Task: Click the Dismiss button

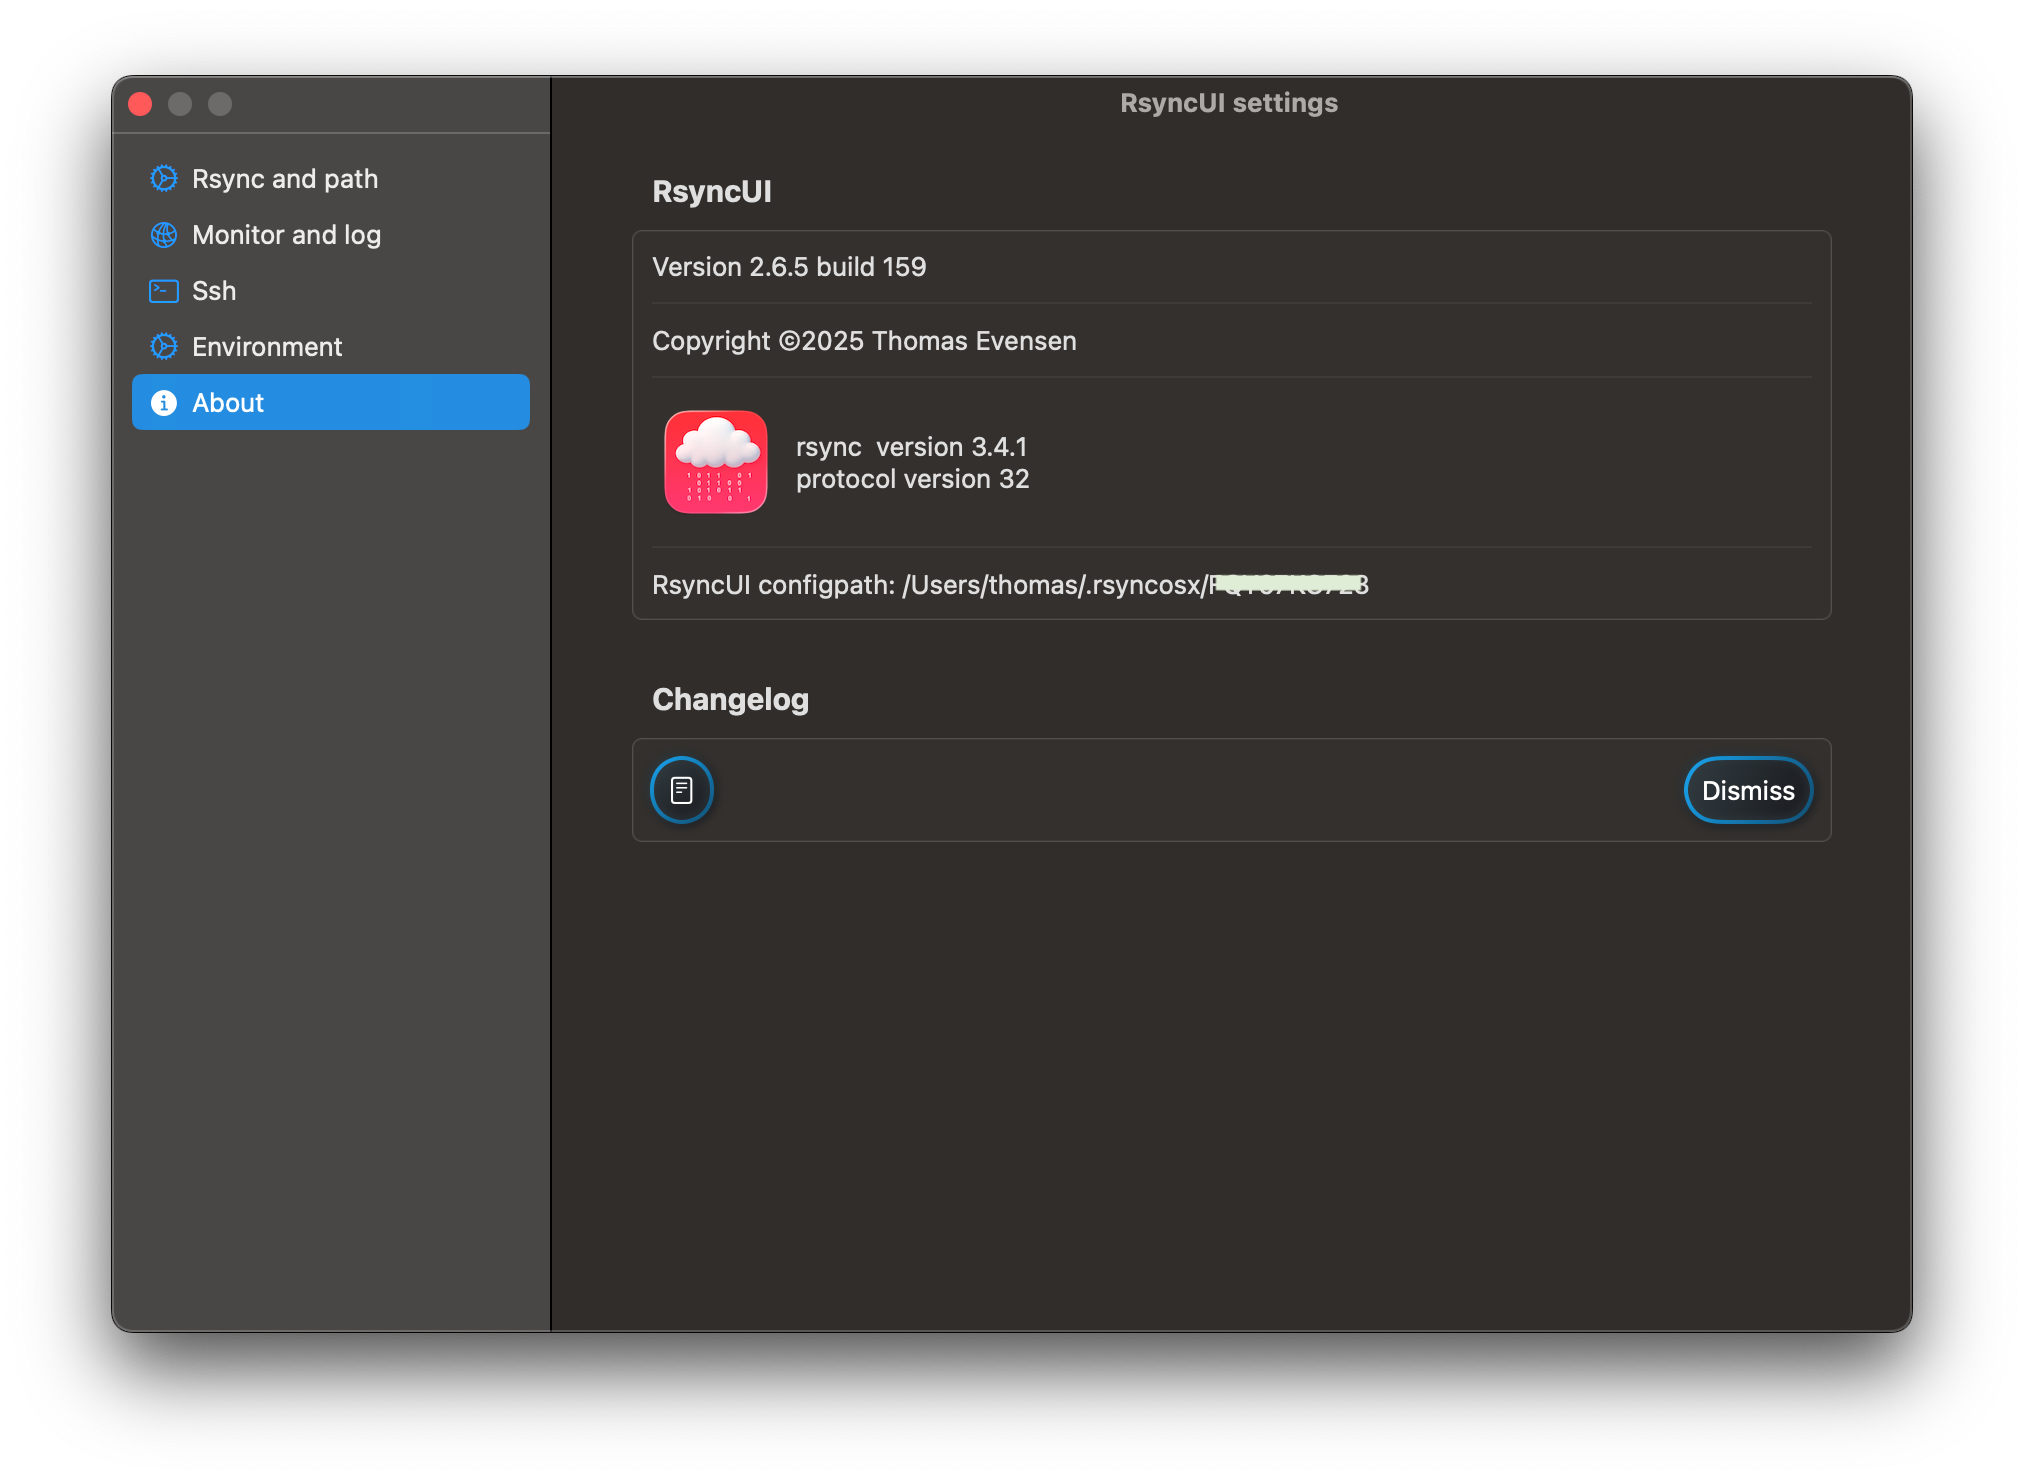Action: (1748, 790)
